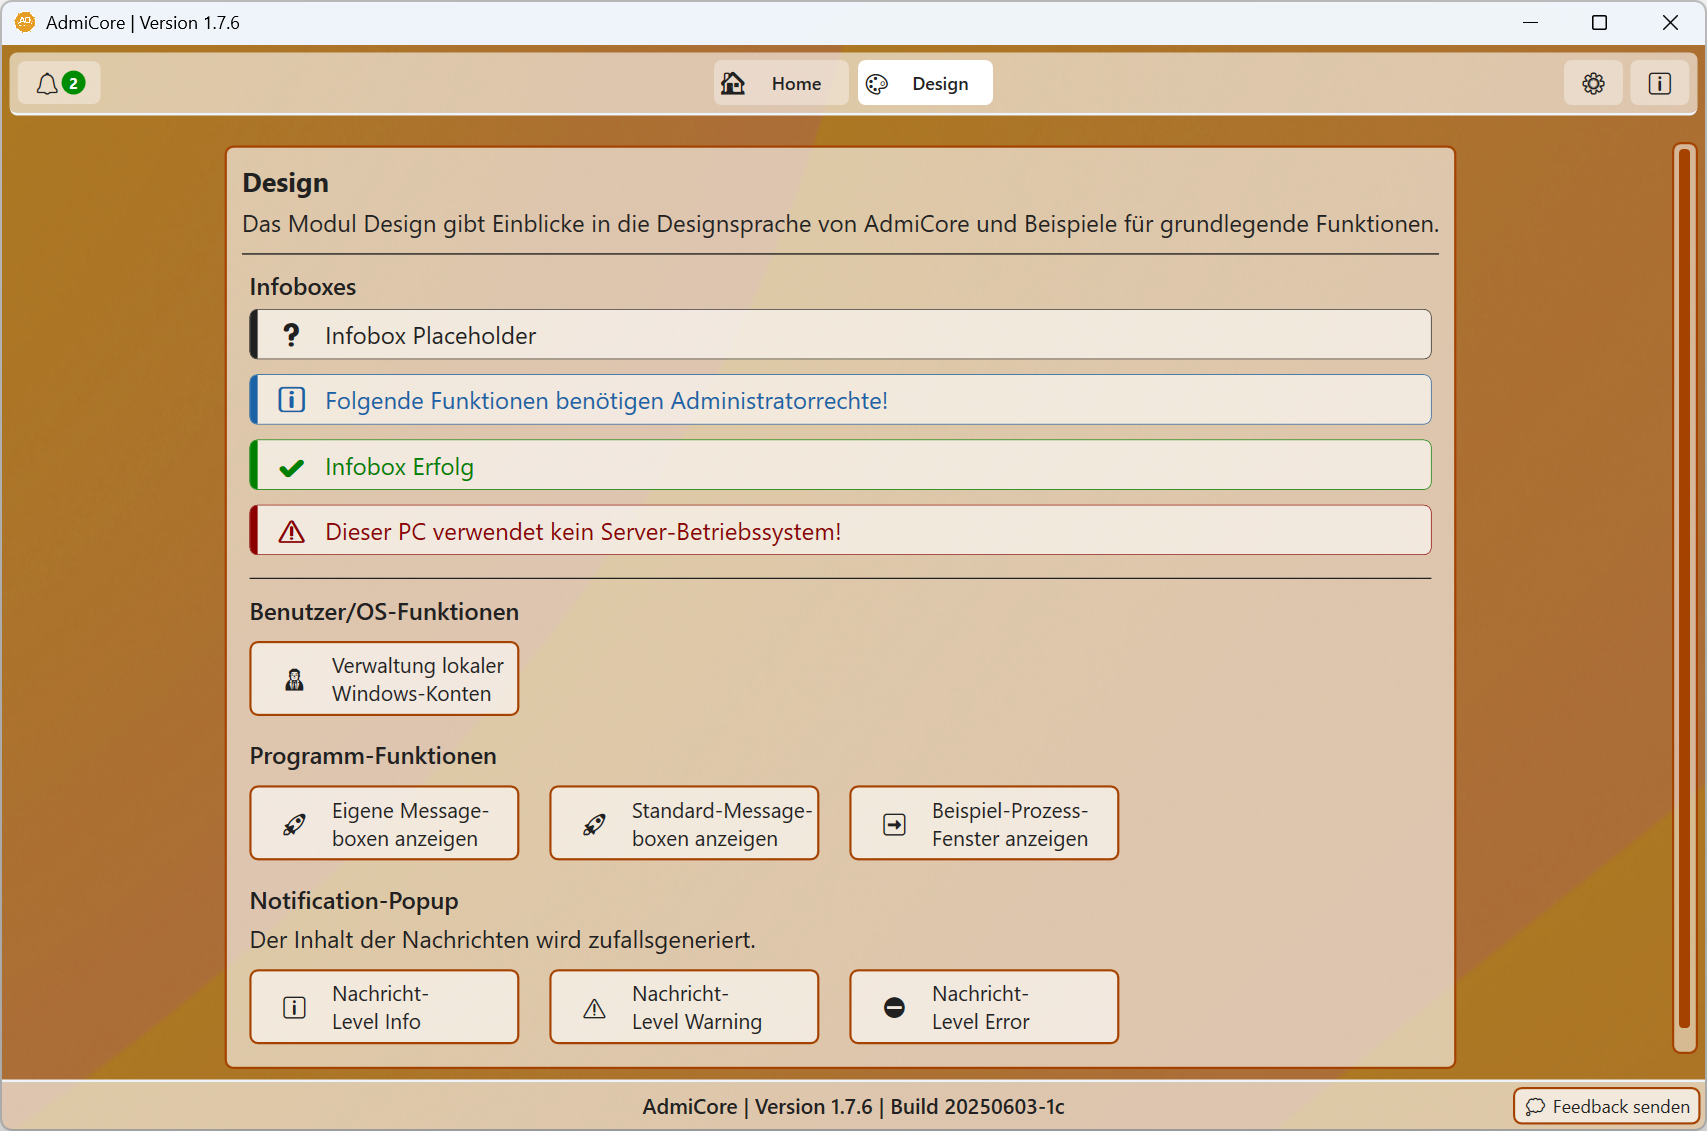
Task: Click the vertical scrollbar on the right
Action: point(1685,598)
